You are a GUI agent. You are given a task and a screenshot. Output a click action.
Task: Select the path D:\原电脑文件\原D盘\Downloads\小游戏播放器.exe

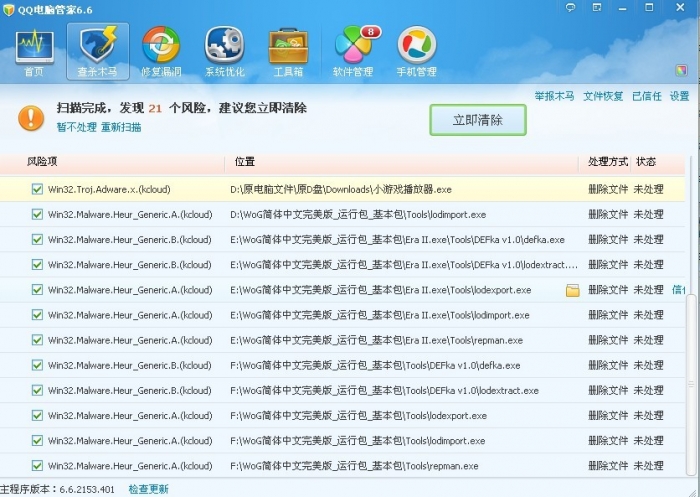click(341, 189)
